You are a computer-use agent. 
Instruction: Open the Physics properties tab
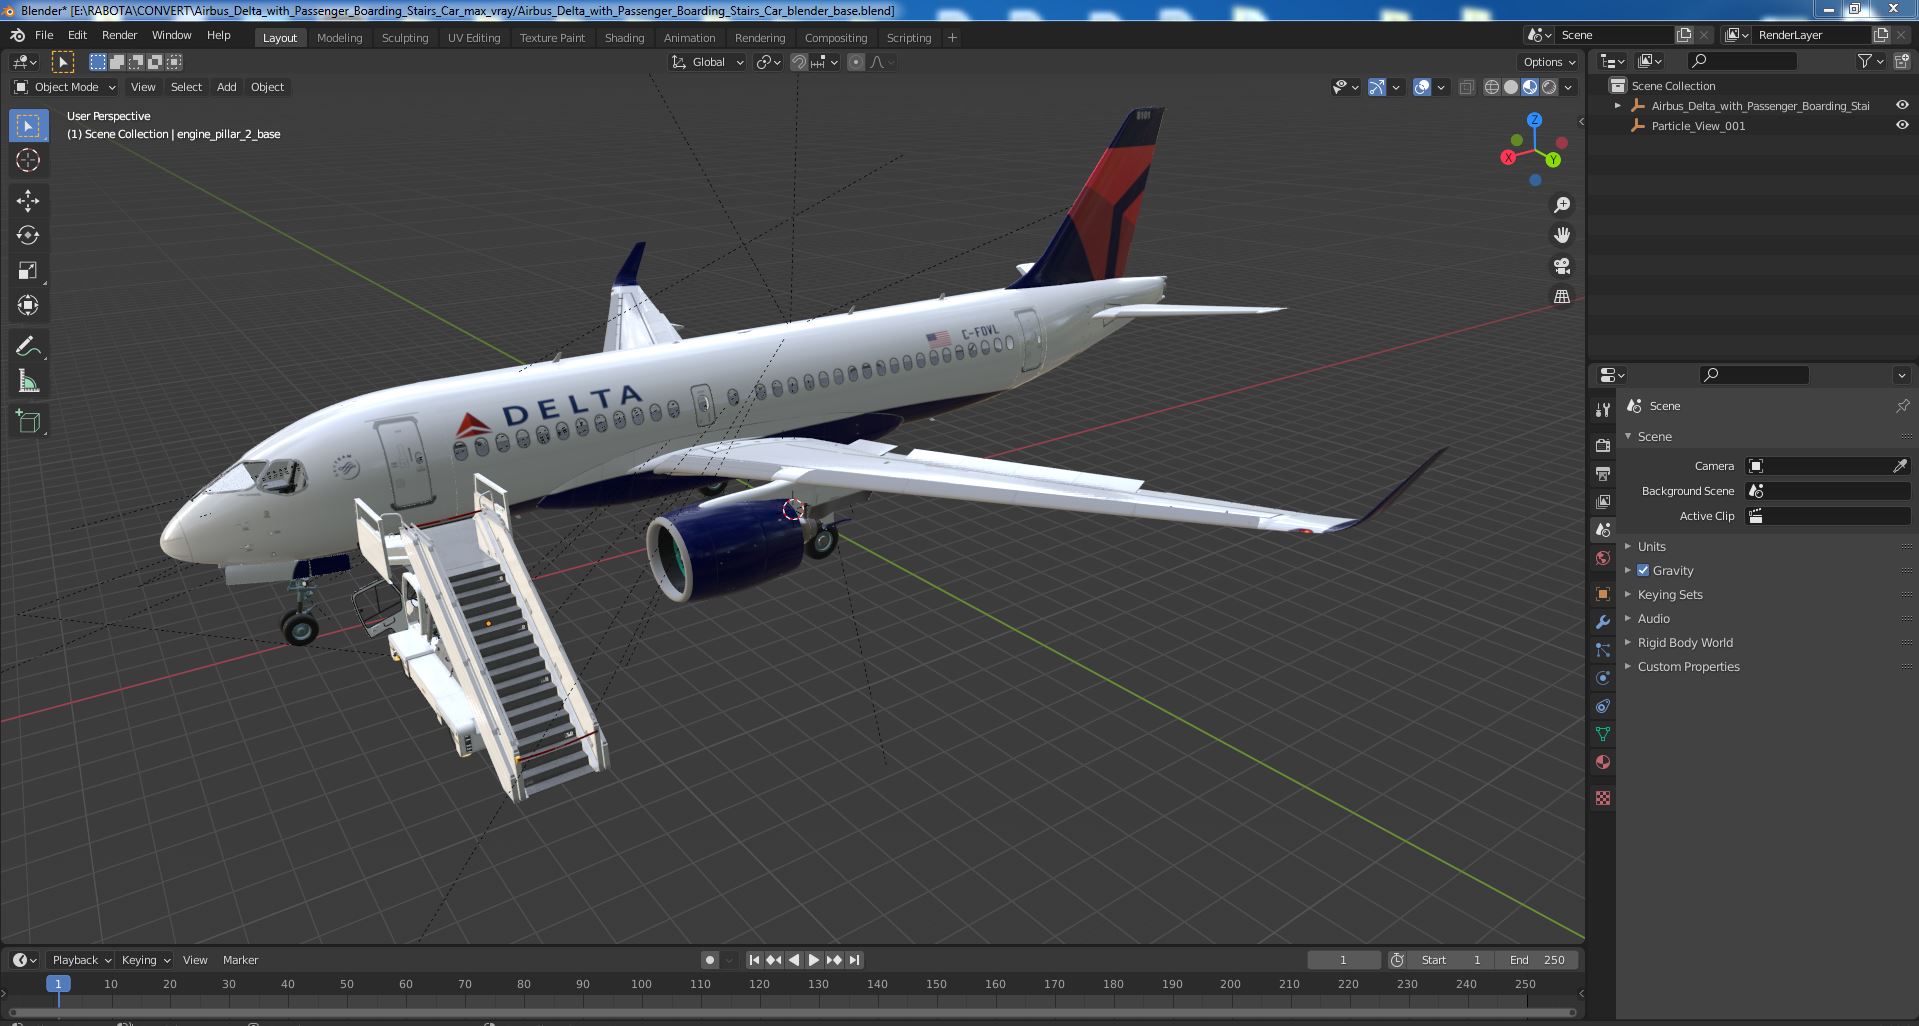pos(1603,678)
